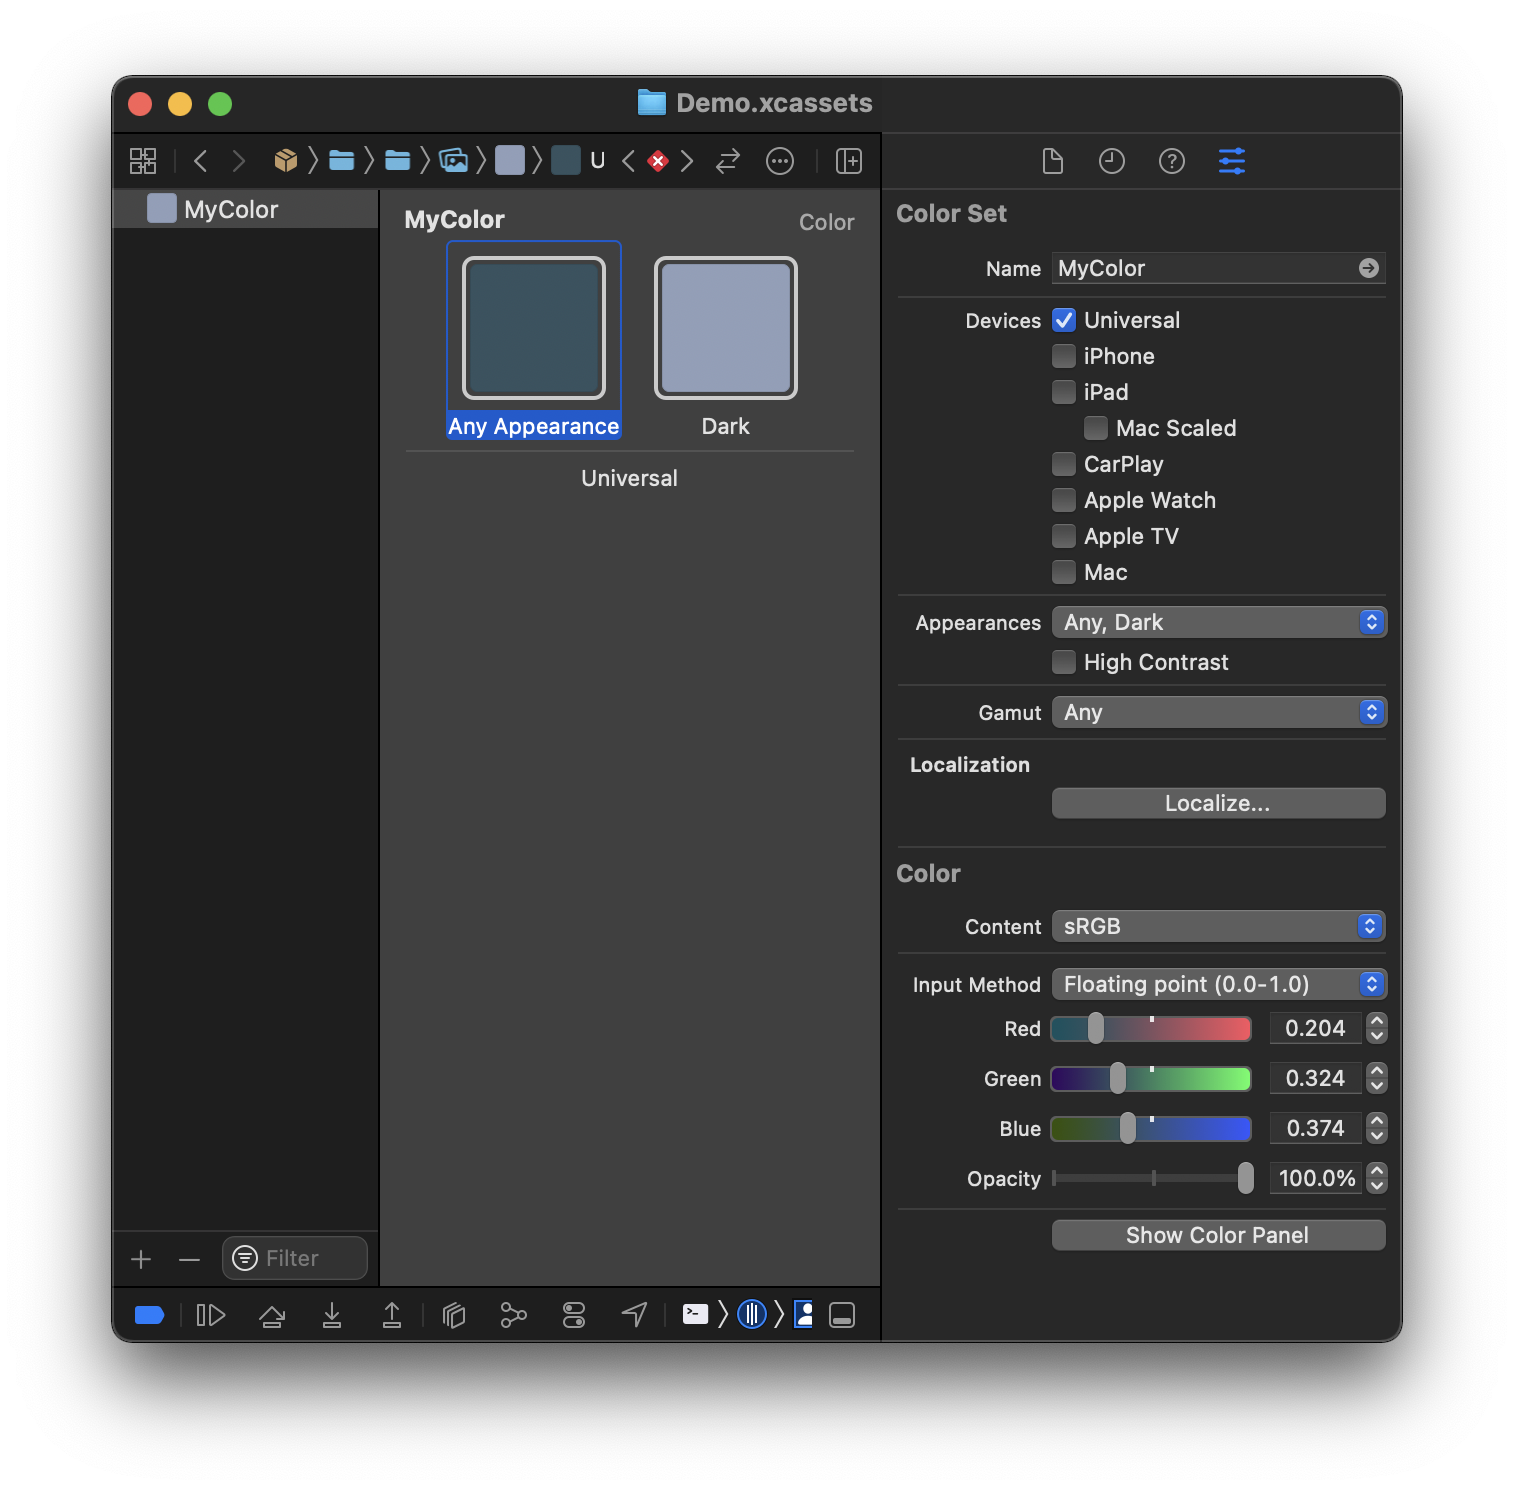
Task: Click the Blue color slider
Action: tap(1151, 1128)
